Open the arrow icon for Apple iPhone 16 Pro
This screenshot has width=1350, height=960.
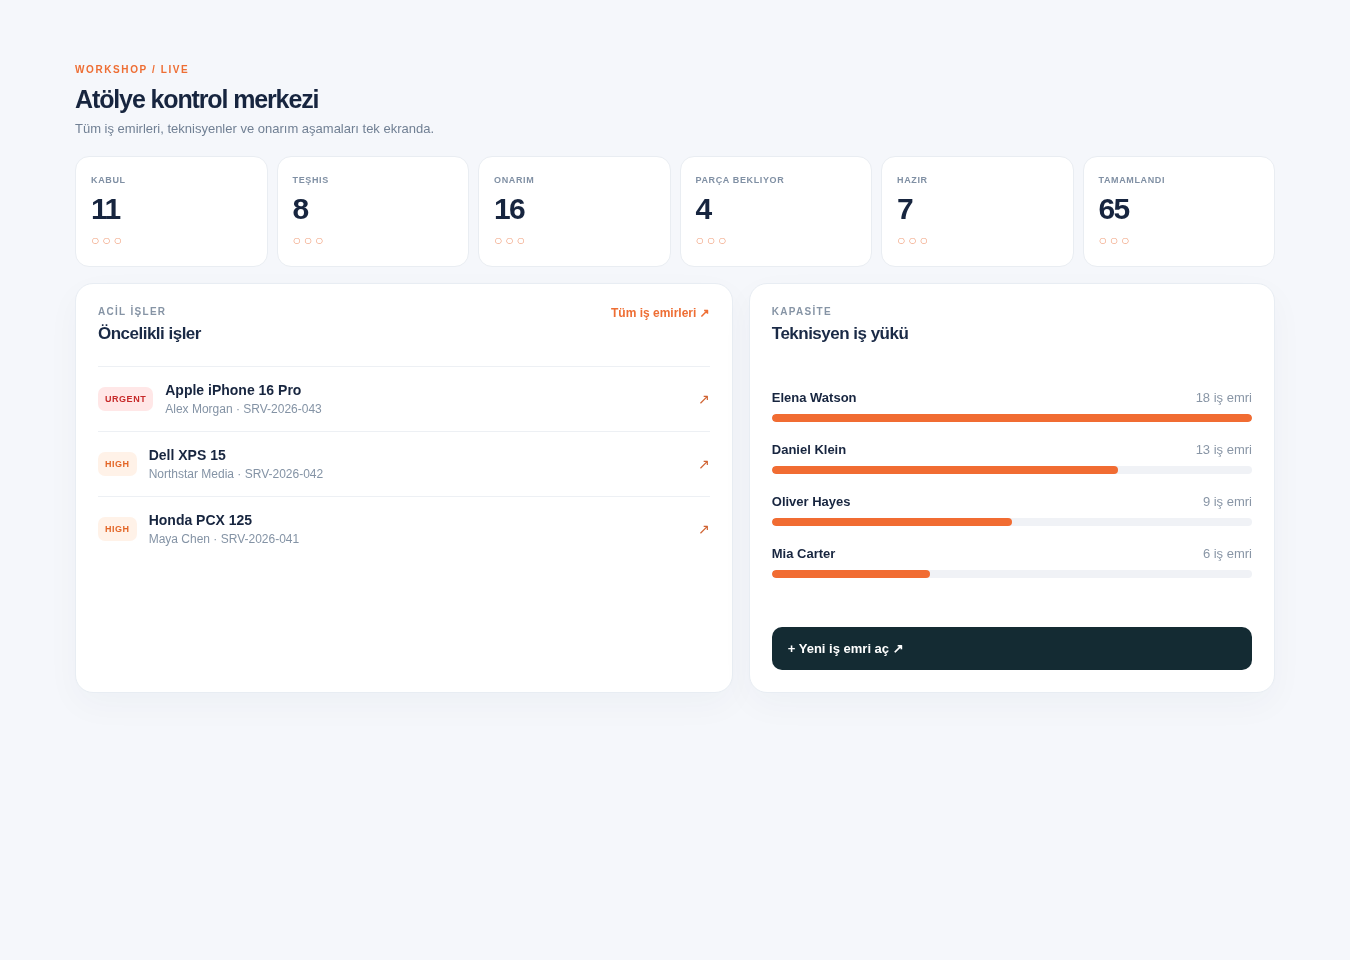click(704, 399)
